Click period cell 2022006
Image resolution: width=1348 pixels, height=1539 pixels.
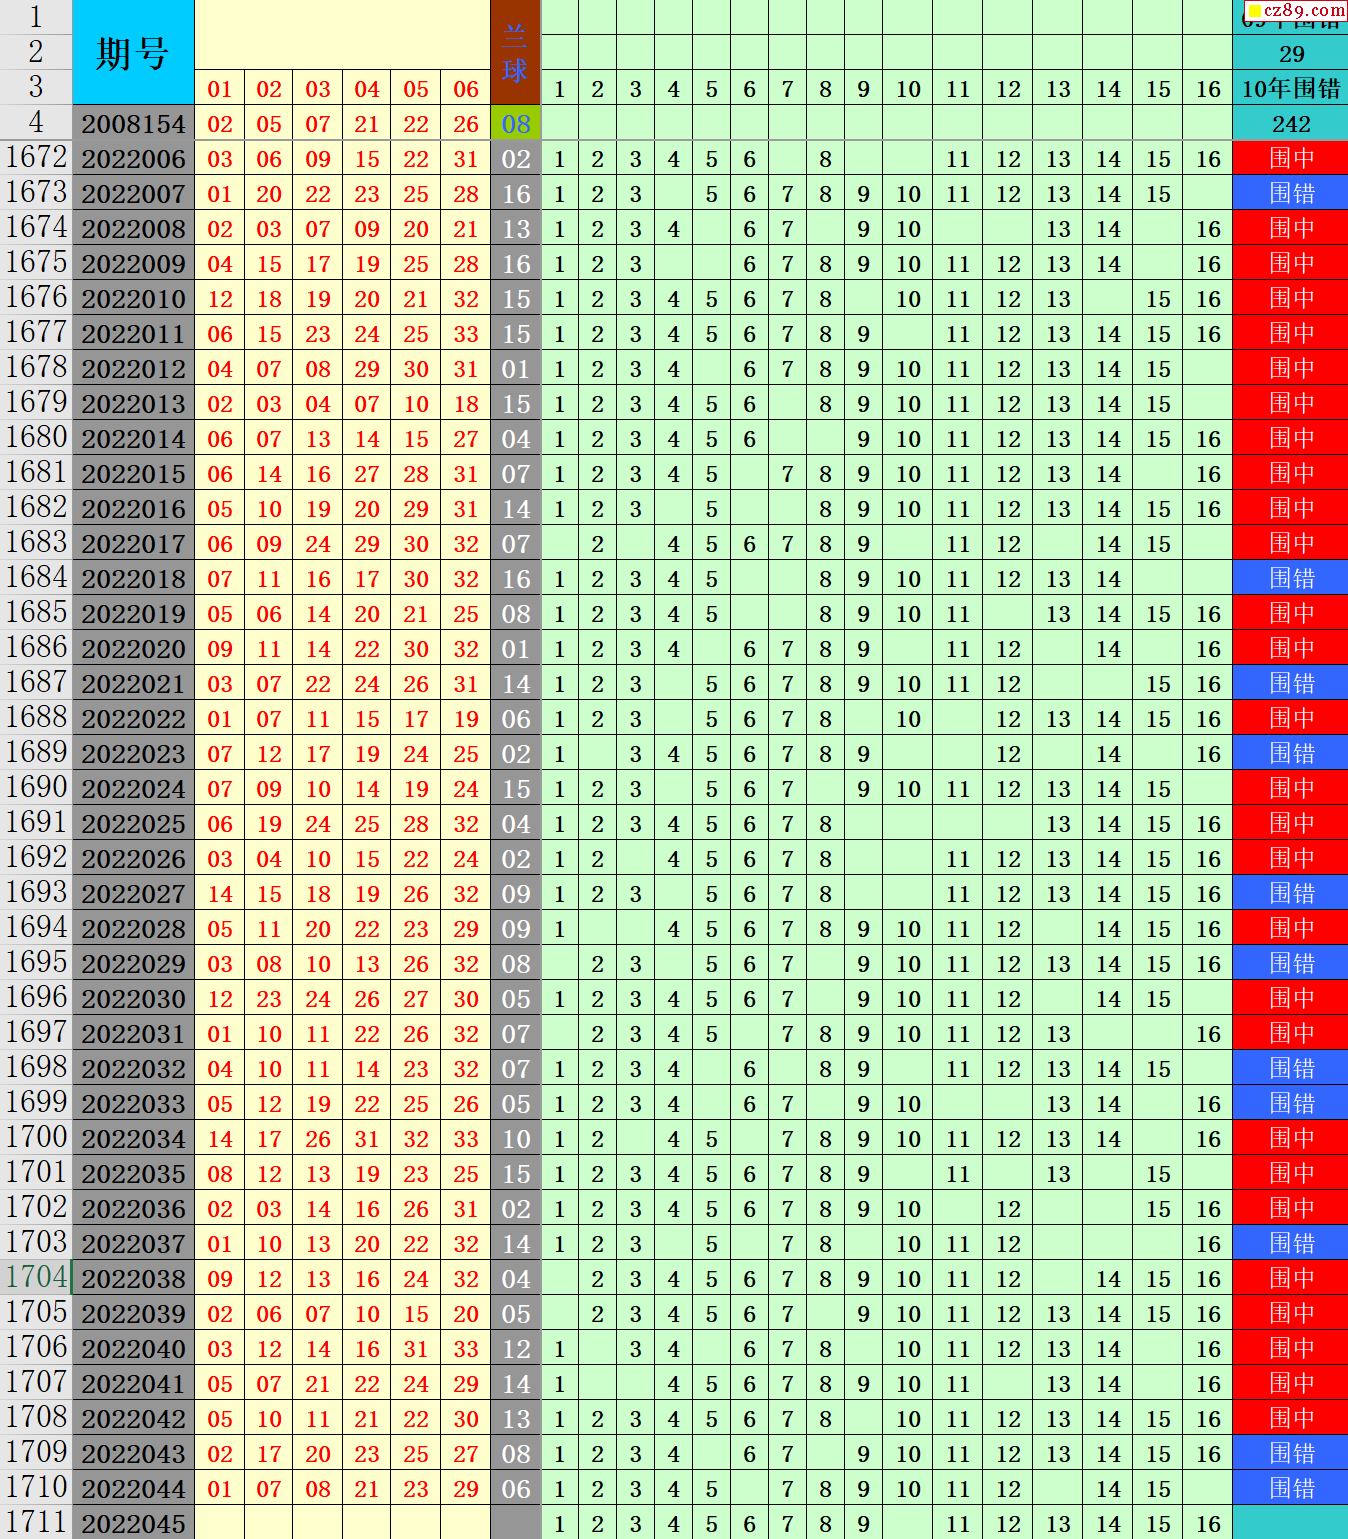tap(133, 159)
